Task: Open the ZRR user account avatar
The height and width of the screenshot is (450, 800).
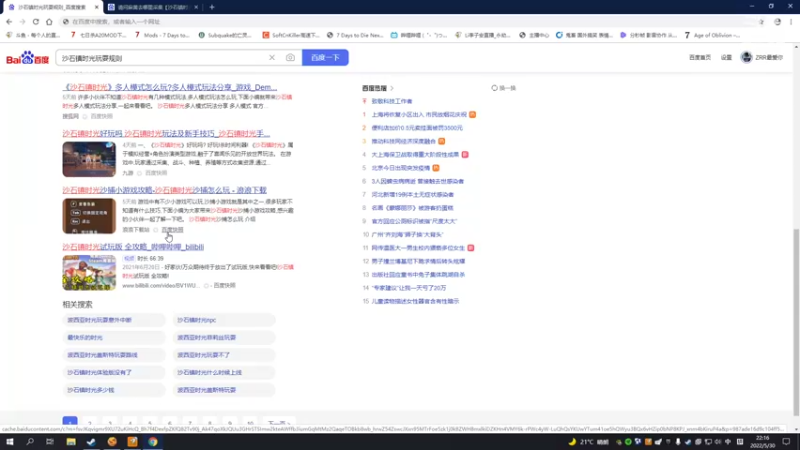Action: (x=746, y=57)
